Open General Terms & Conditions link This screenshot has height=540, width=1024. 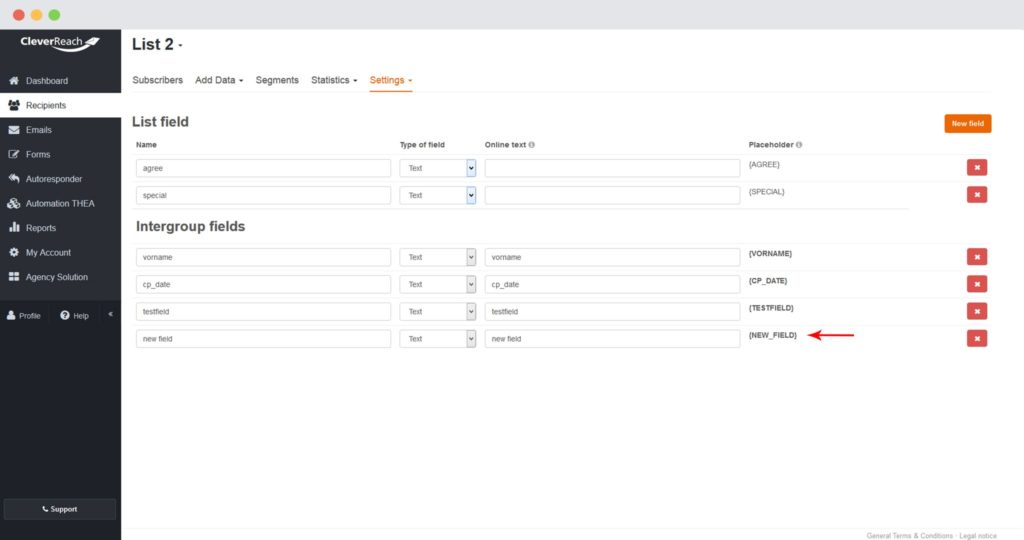(x=909, y=535)
